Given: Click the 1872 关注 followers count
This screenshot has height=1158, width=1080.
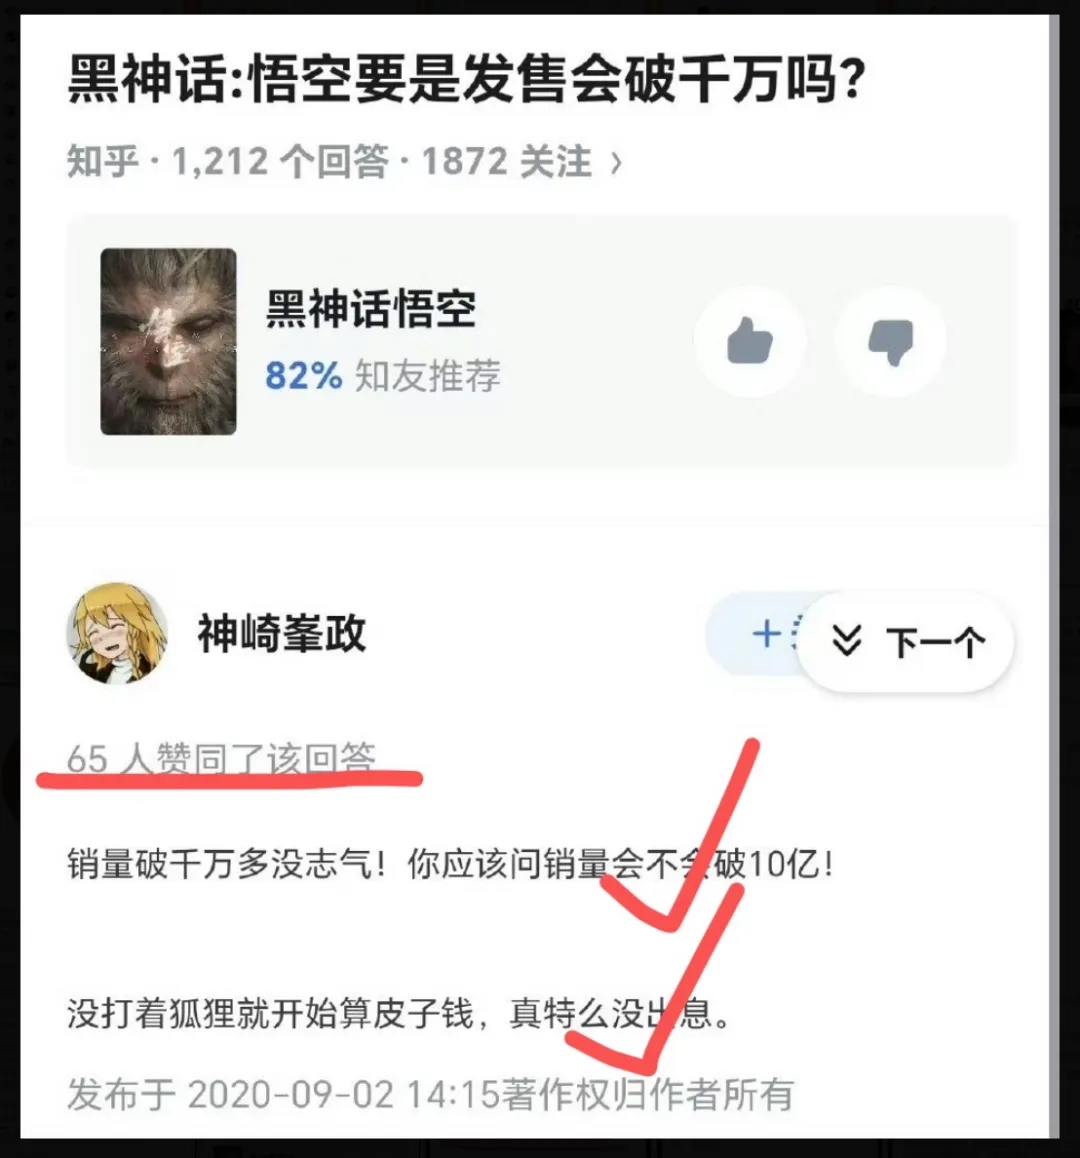Looking at the screenshot, I should (x=507, y=161).
